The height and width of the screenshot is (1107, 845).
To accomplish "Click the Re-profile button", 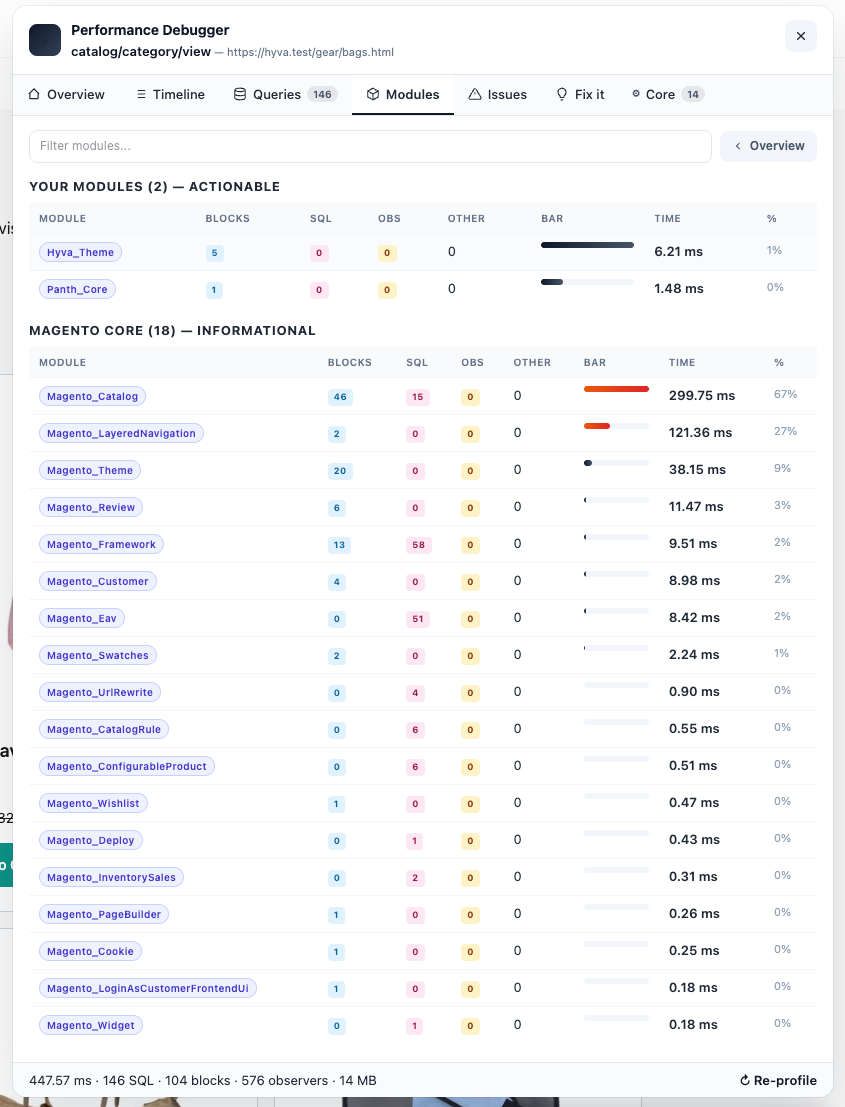I will coord(778,1080).
